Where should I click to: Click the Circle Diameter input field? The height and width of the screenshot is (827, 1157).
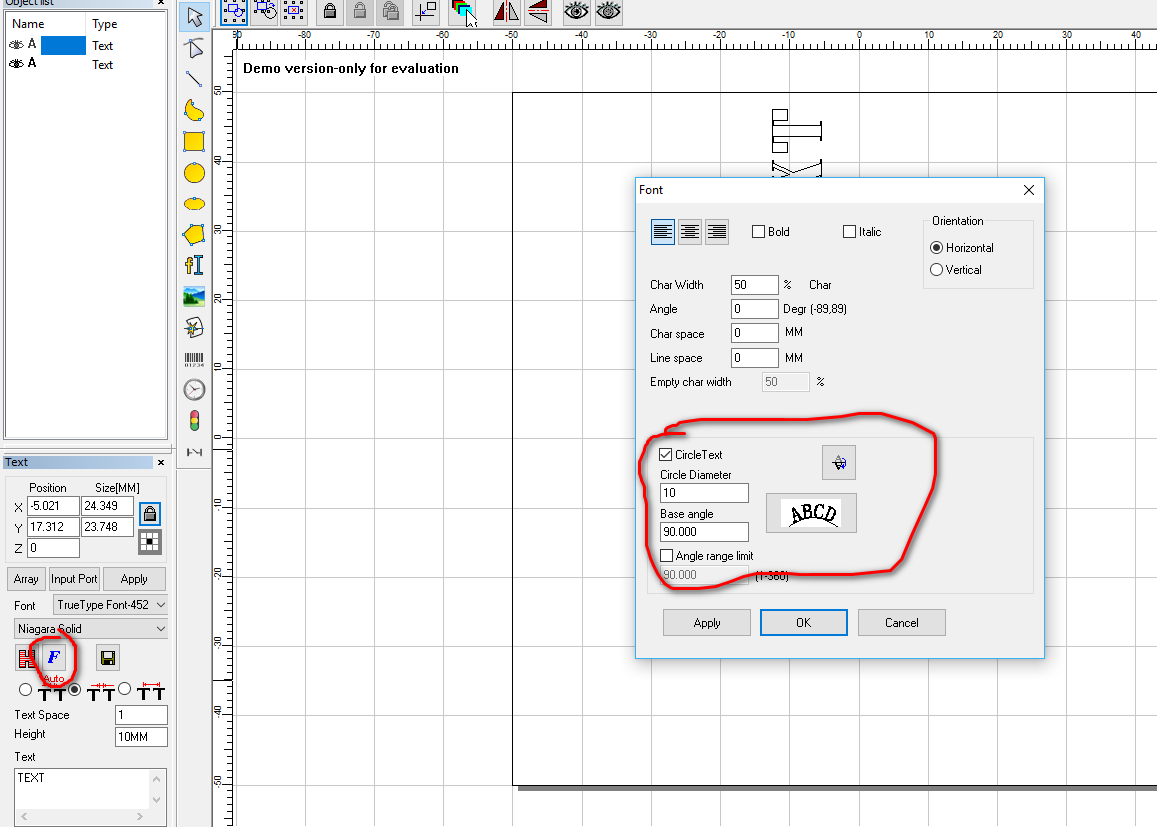tap(704, 493)
